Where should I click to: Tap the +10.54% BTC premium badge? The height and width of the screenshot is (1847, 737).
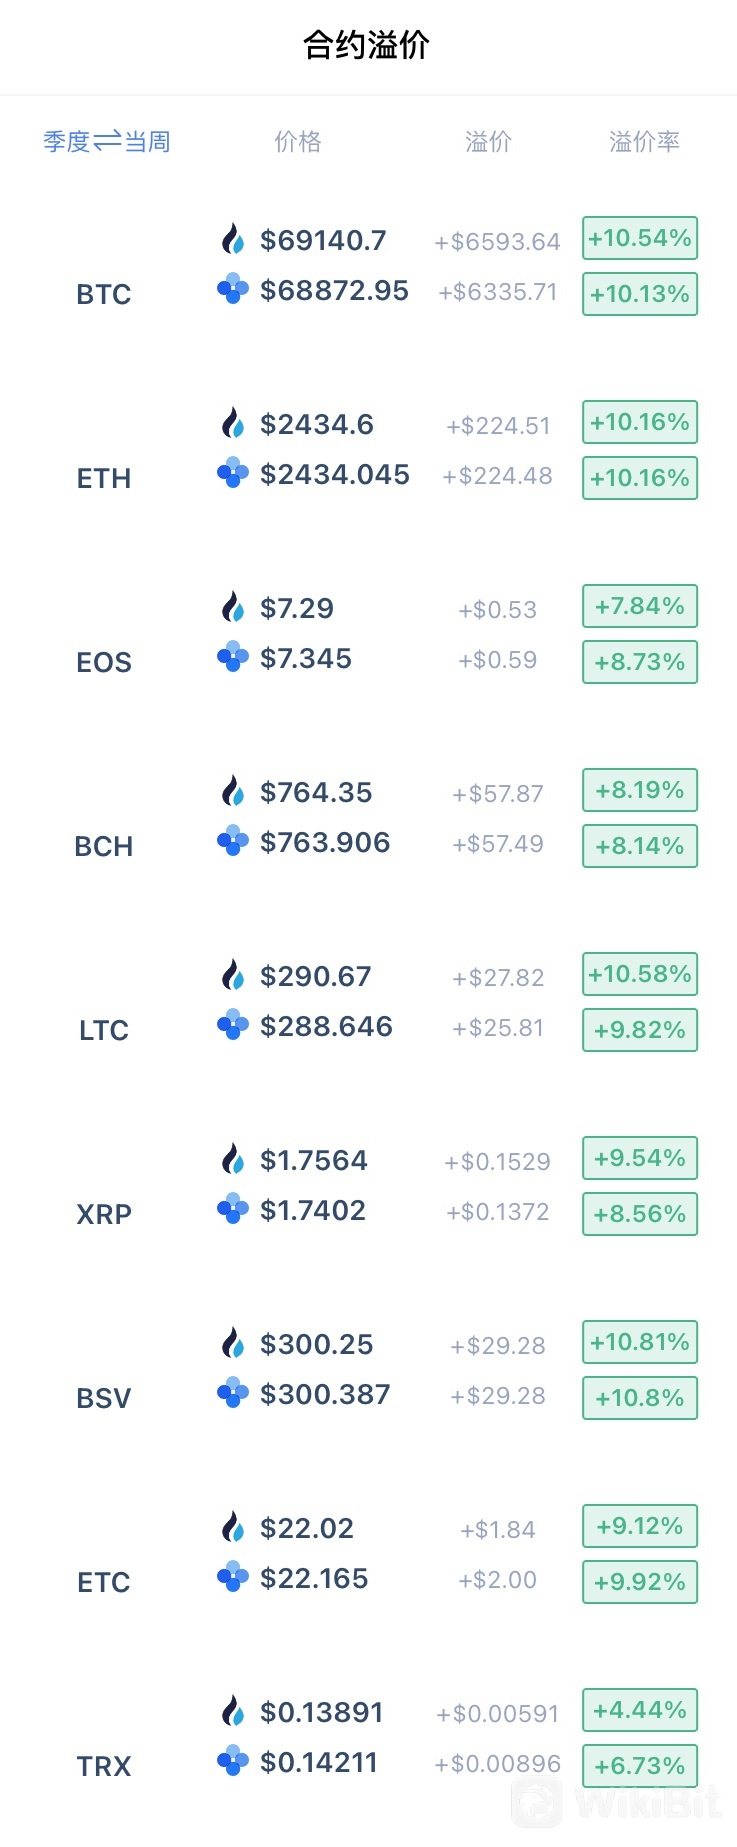tap(640, 238)
